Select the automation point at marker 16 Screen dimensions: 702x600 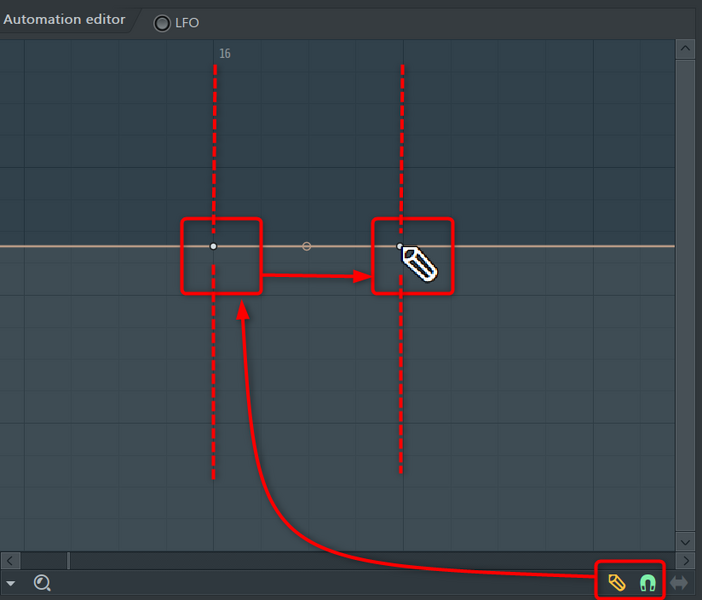coord(213,246)
